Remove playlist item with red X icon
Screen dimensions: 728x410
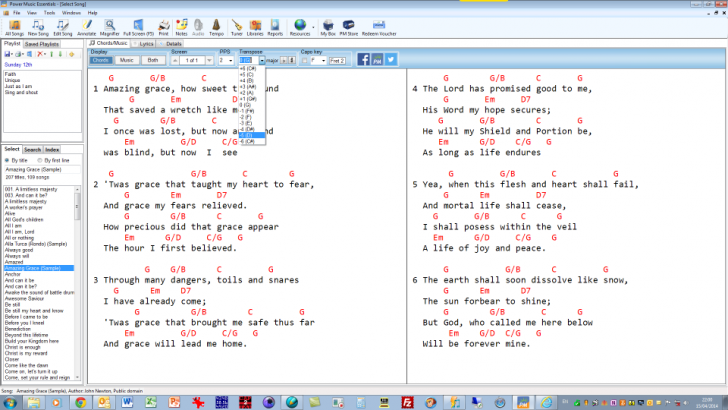(40, 54)
